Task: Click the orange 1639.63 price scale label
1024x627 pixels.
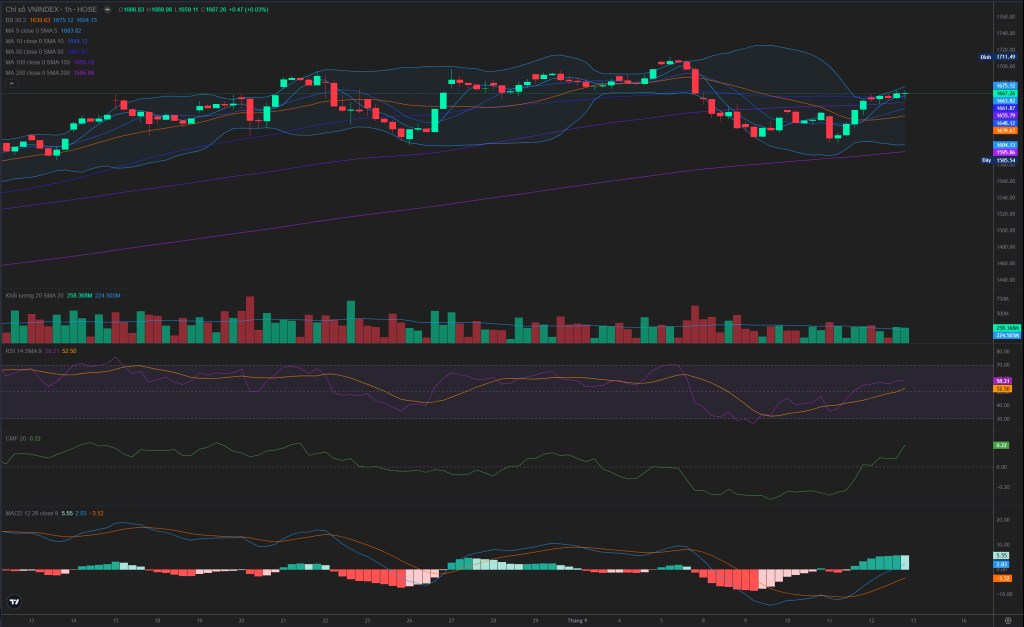Action: tap(1005, 131)
